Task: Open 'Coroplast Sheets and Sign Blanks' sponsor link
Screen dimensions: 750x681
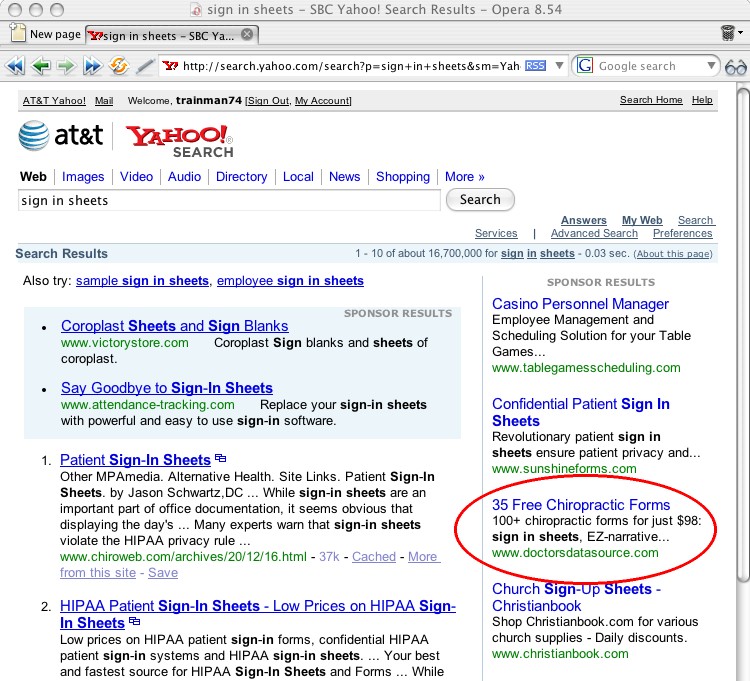Action: (175, 326)
